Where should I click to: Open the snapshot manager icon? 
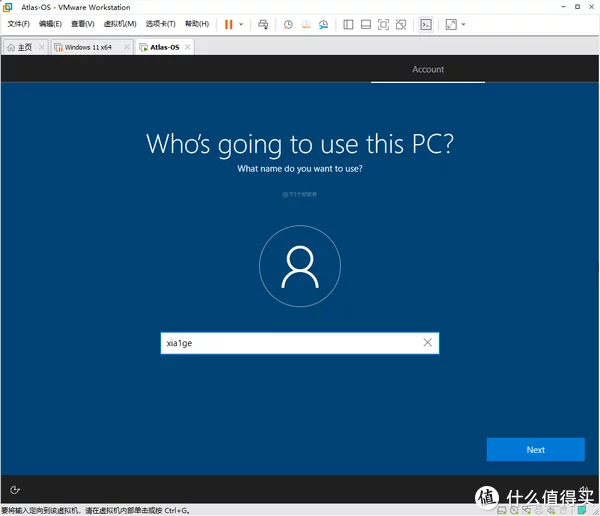point(323,24)
